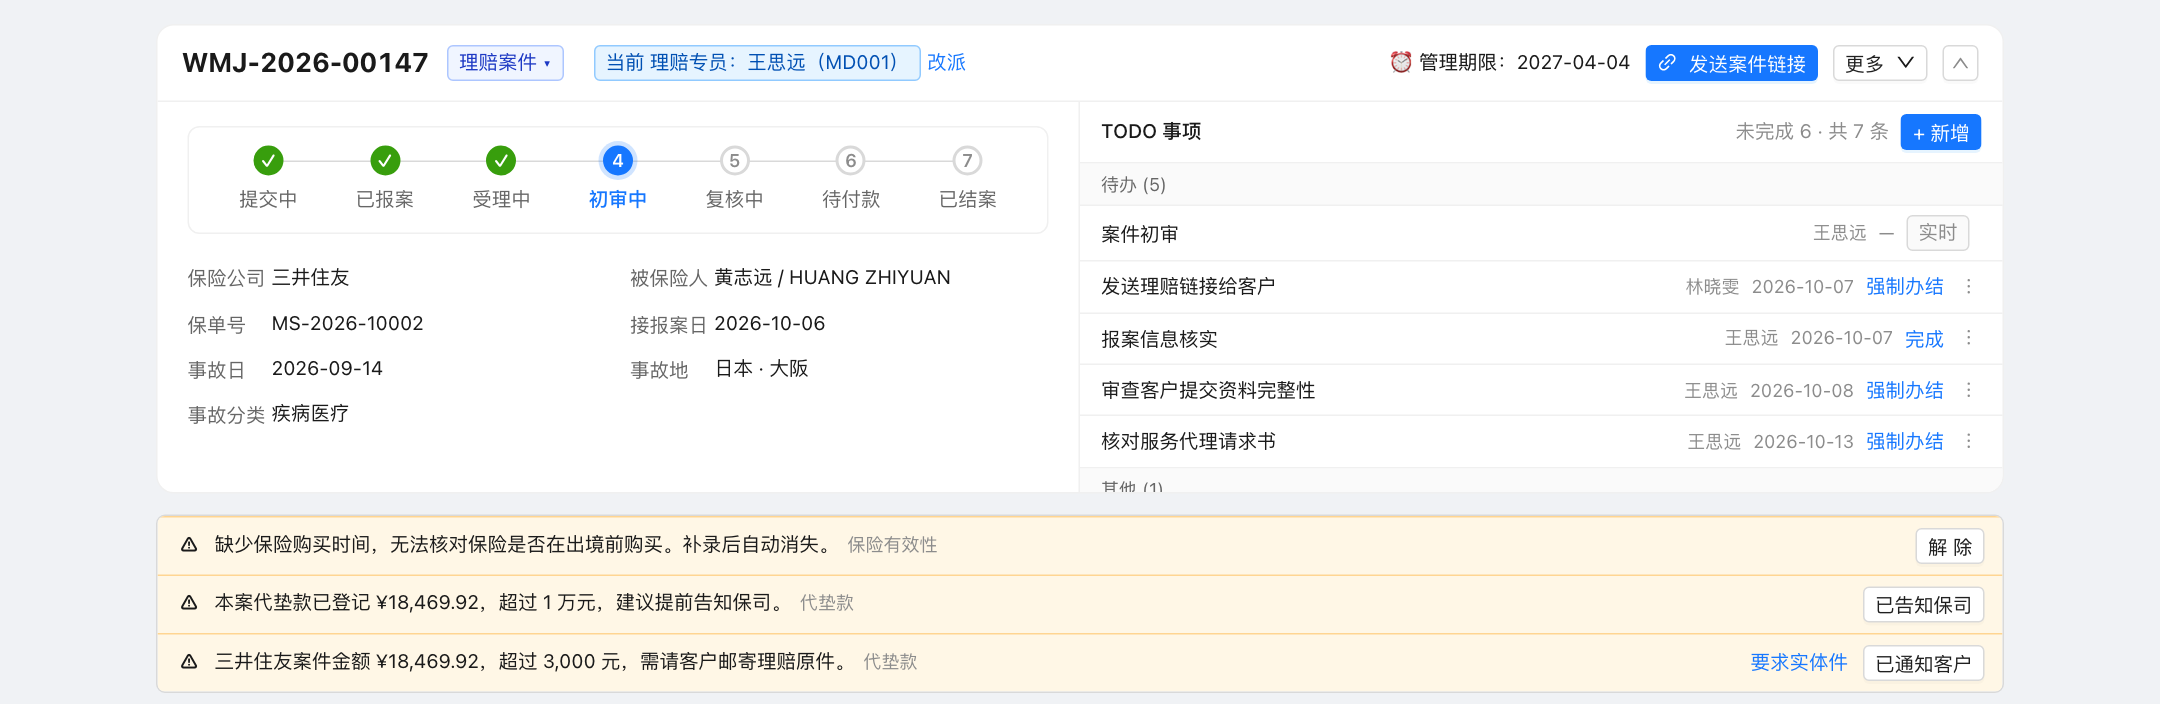Viewport: 2160px width, 704px height.
Task: Click the 发送理赔链接给客户 todo title
Action: [x=1188, y=287]
